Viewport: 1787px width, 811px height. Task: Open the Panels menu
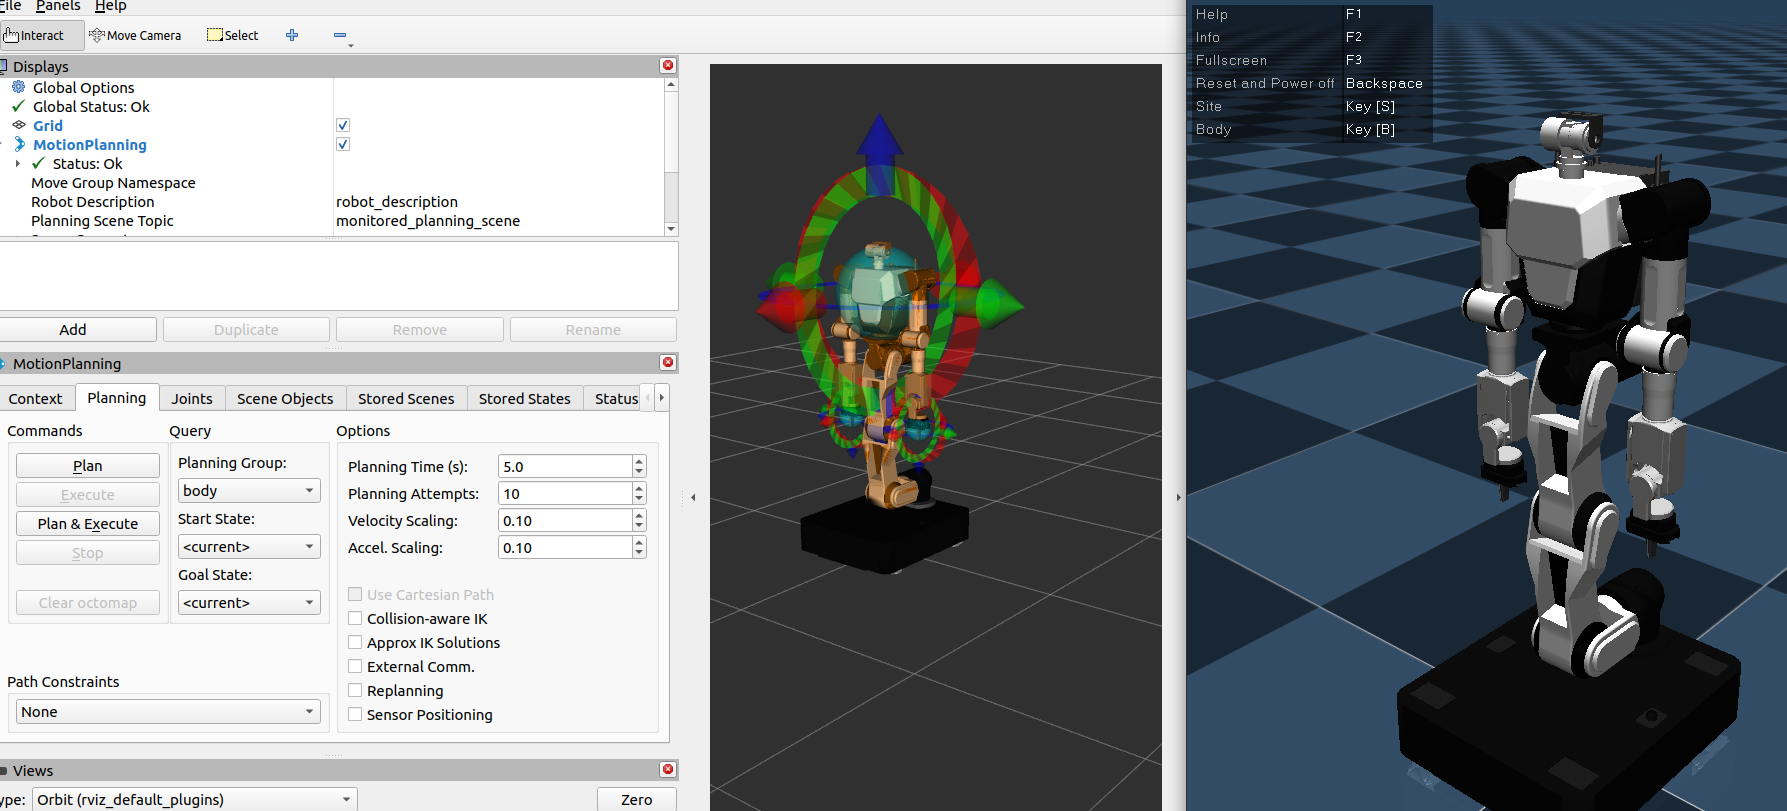tap(58, 6)
